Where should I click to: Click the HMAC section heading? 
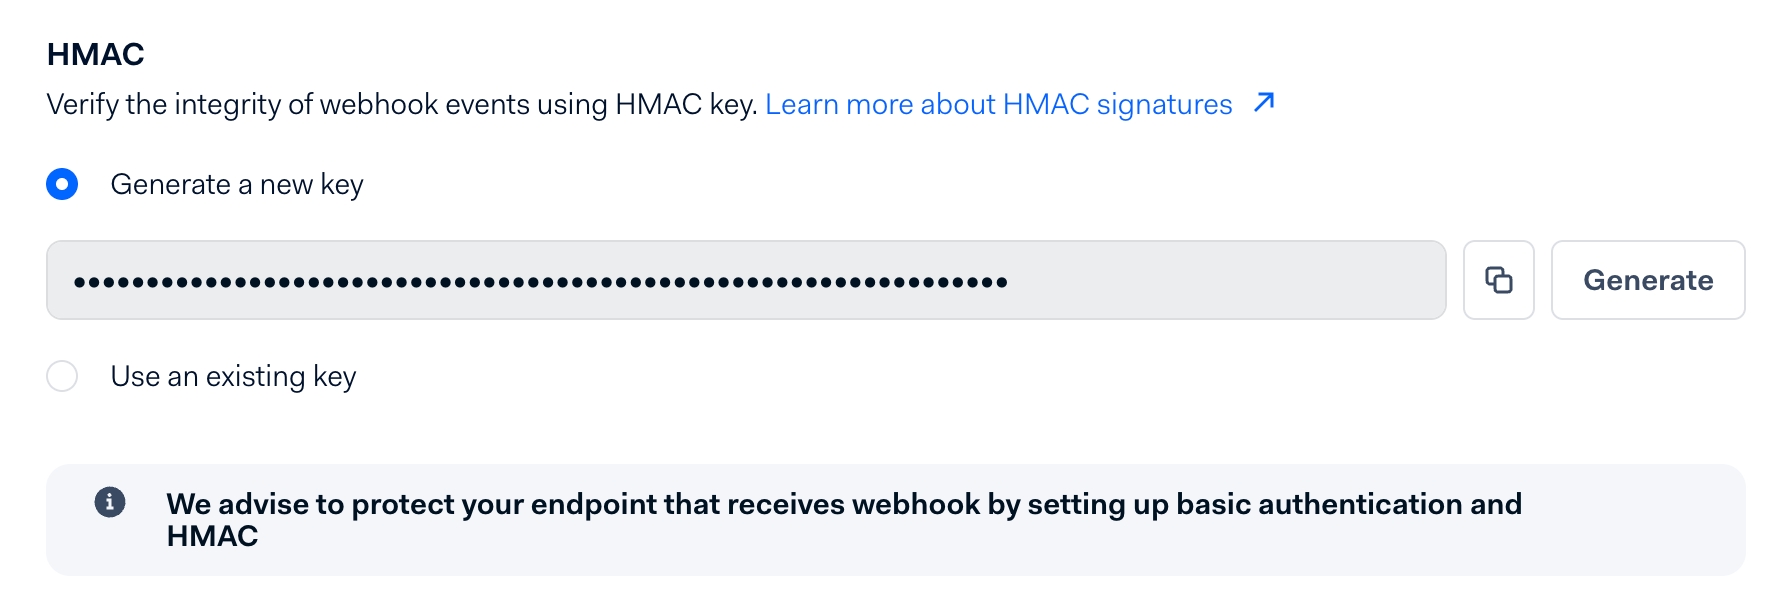[x=96, y=54]
